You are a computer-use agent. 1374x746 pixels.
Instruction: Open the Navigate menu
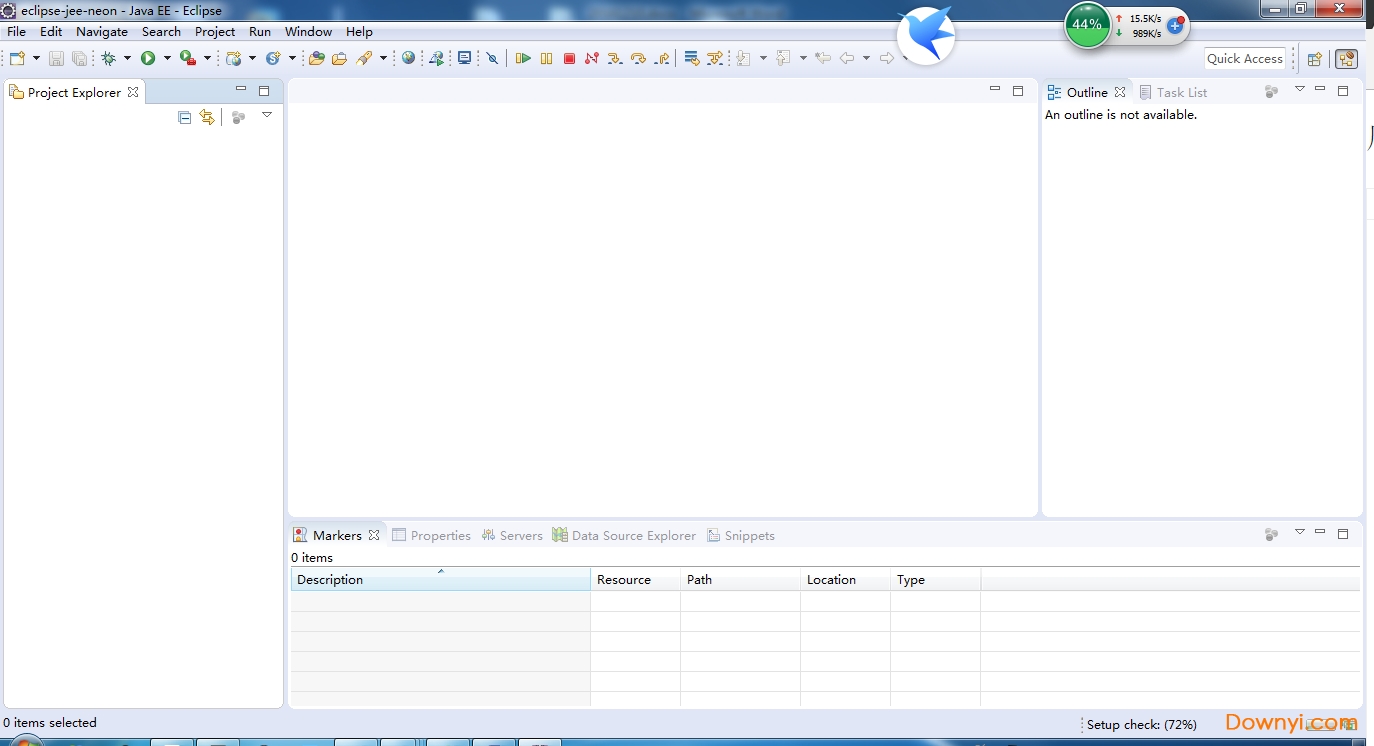click(x=101, y=31)
